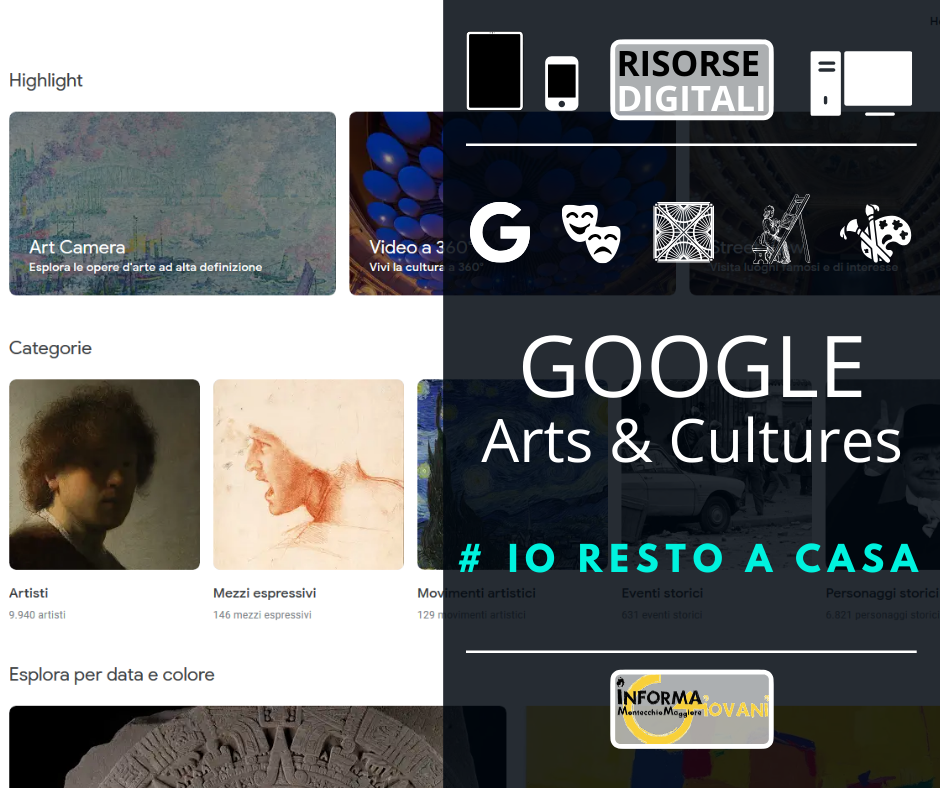Click the Artisti category label
The width and height of the screenshot is (940, 788).
(x=28, y=593)
